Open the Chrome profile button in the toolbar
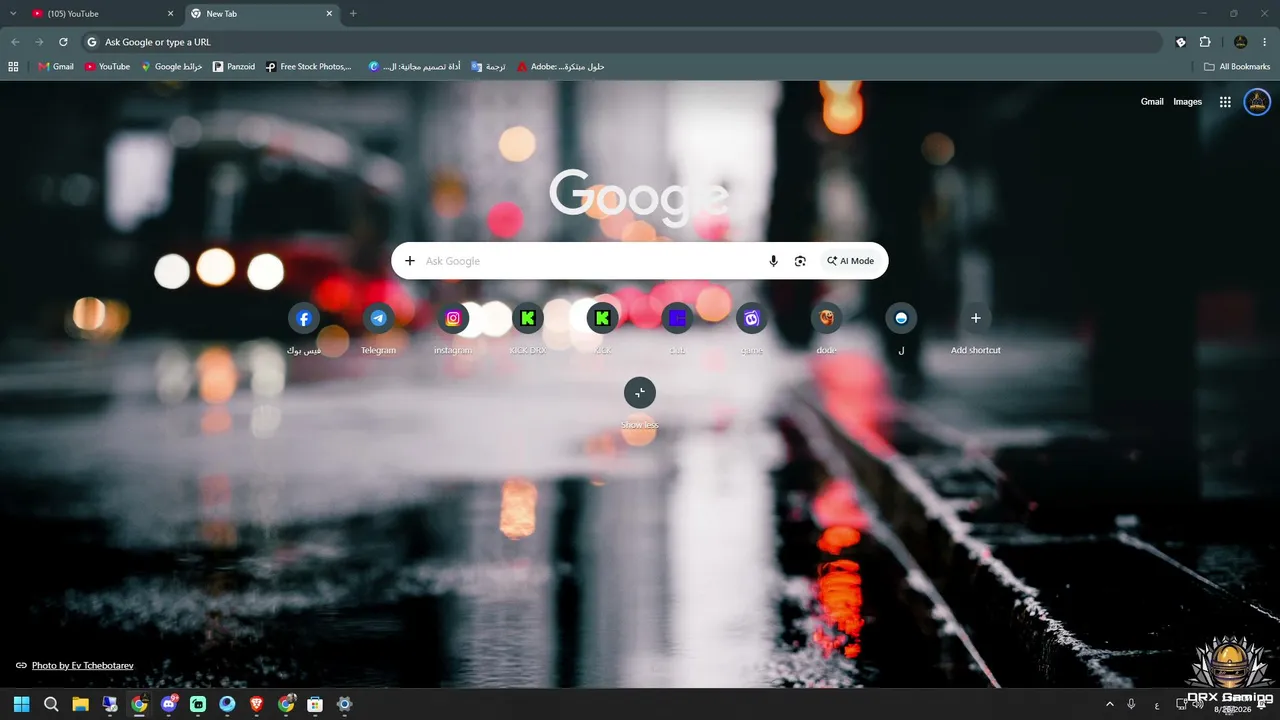The height and width of the screenshot is (720, 1280). [x=1241, y=42]
